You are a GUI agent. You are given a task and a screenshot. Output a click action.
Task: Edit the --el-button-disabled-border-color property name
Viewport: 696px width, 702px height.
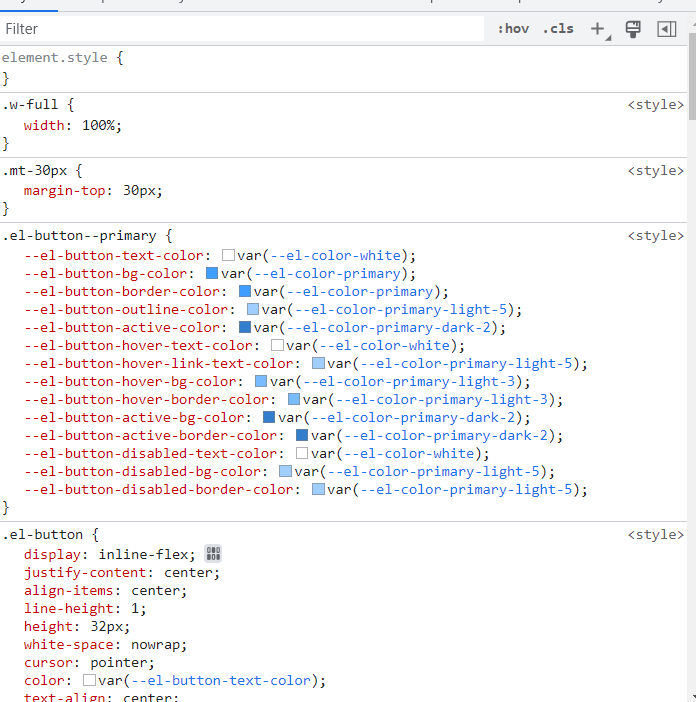click(158, 489)
